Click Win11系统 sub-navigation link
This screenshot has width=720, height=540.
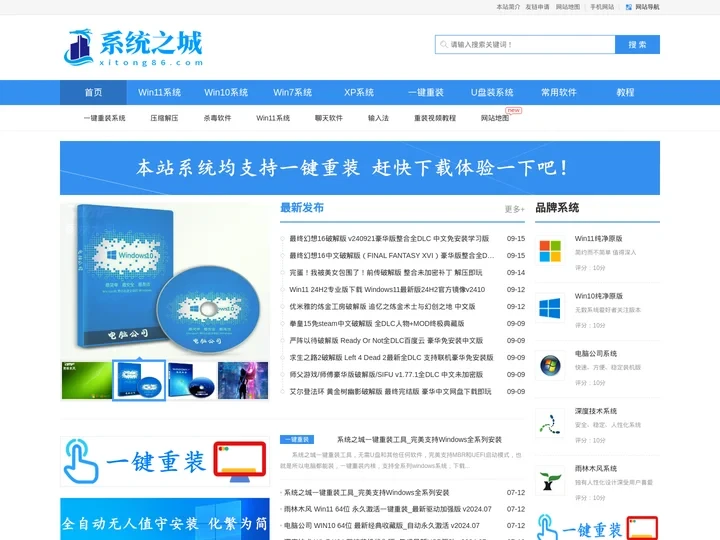[x=273, y=118]
